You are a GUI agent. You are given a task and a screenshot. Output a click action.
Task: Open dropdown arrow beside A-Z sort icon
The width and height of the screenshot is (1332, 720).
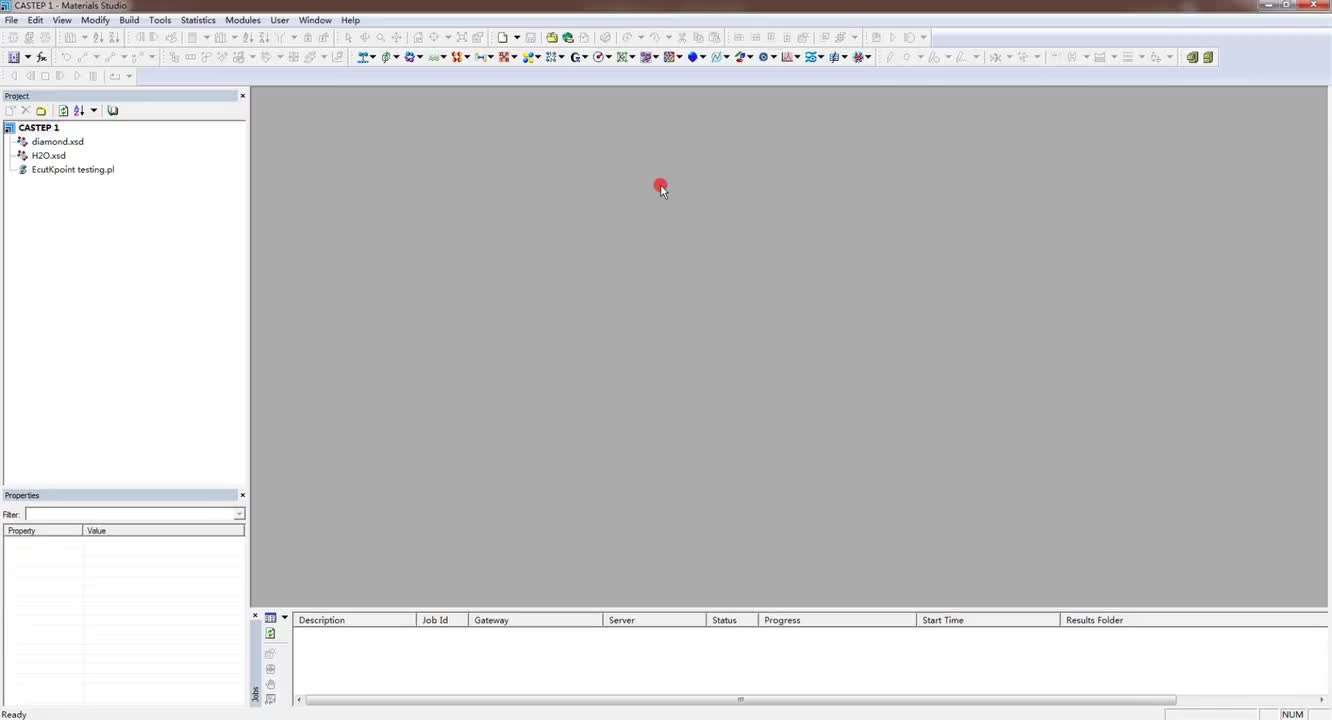[94, 111]
